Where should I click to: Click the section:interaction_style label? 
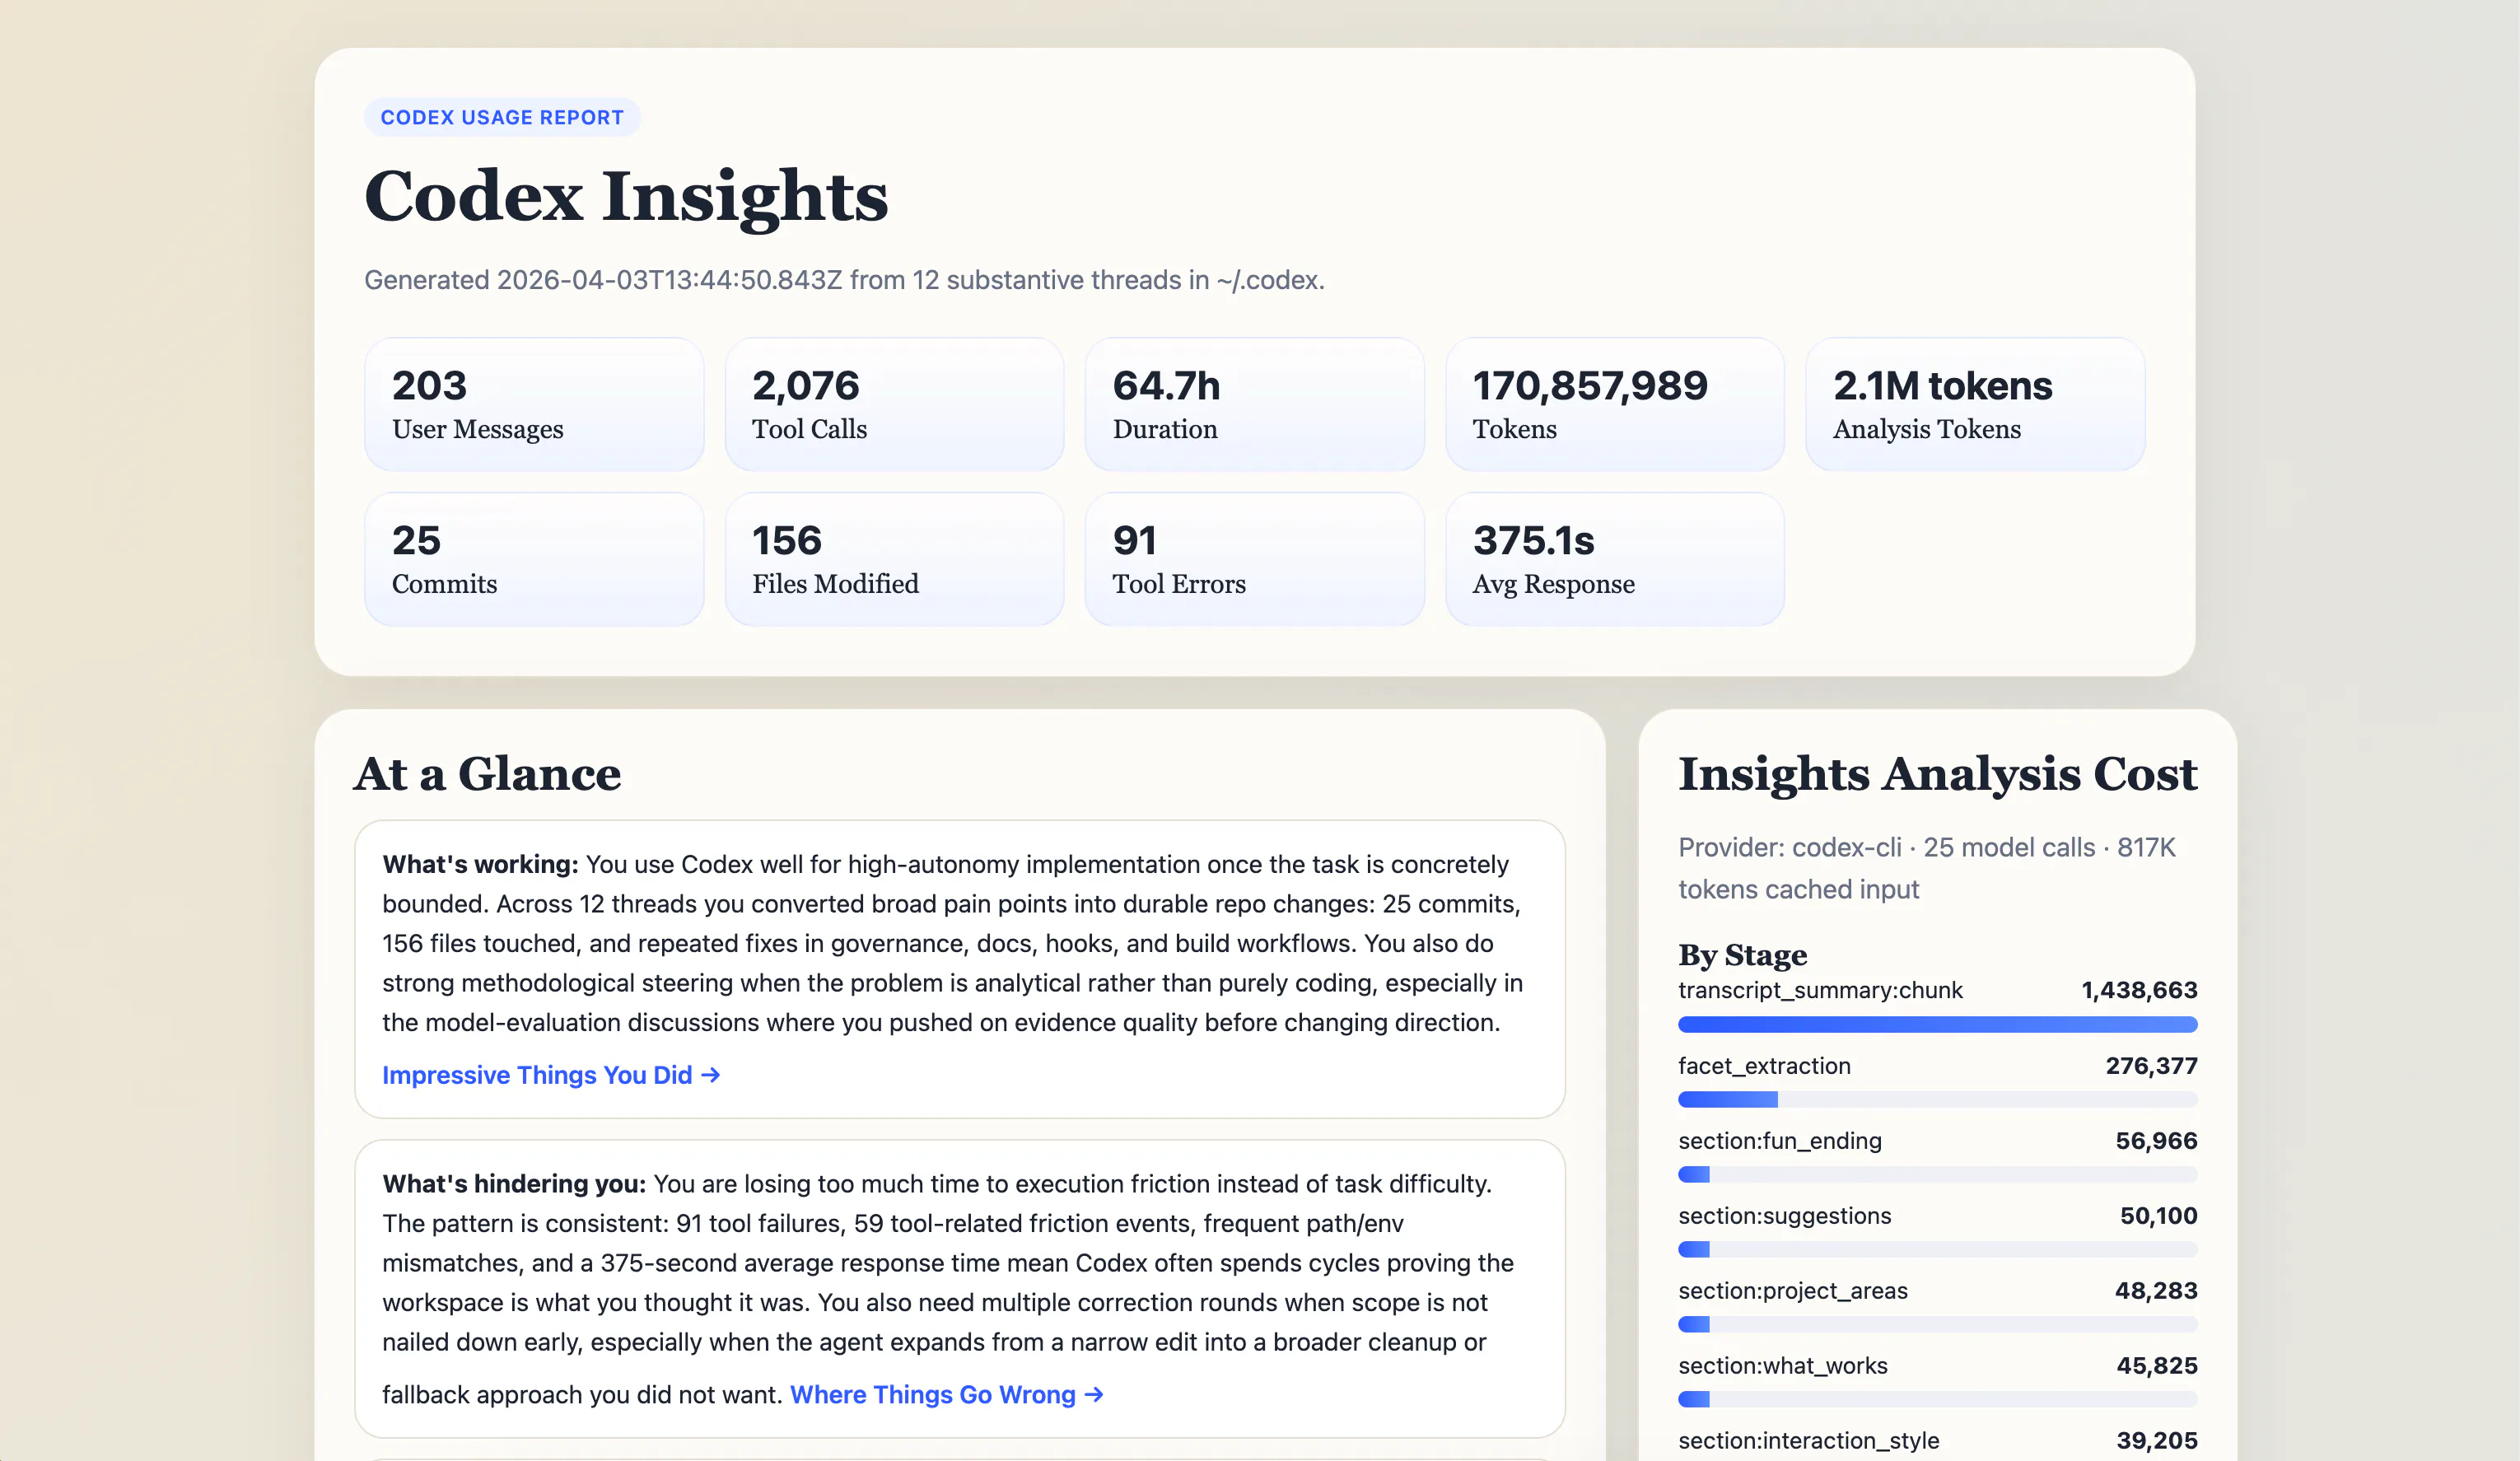pyautogui.click(x=1808, y=1441)
